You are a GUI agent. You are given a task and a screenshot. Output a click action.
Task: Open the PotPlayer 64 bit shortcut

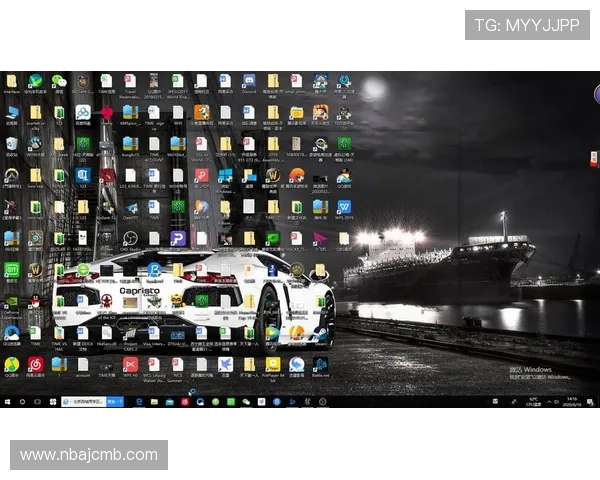(272, 364)
